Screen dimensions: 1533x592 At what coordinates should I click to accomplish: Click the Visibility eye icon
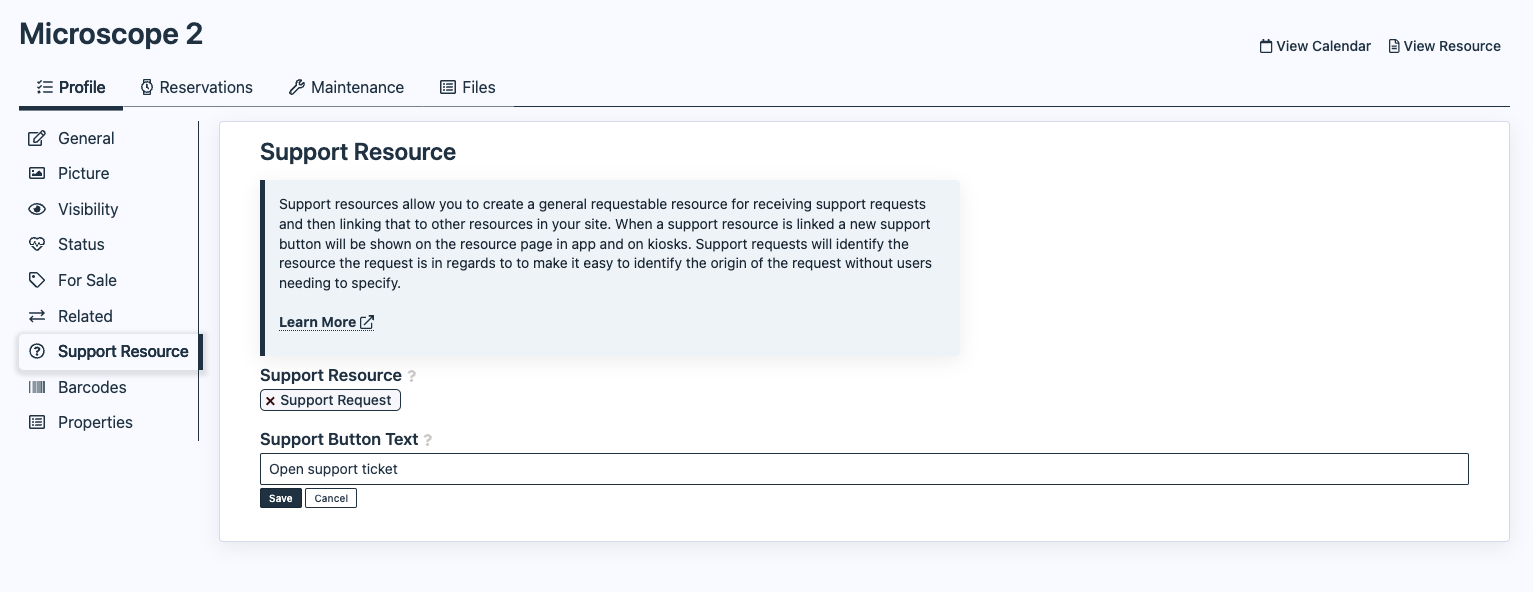(37, 209)
